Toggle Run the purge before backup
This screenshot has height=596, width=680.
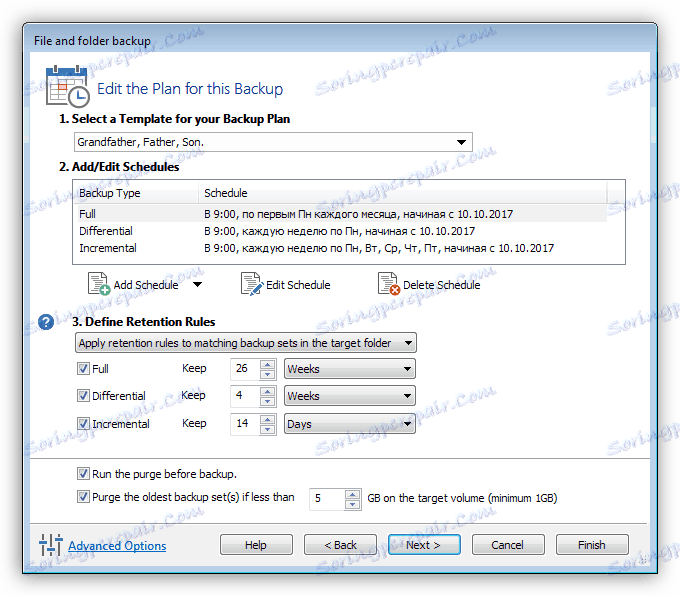coord(83,473)
